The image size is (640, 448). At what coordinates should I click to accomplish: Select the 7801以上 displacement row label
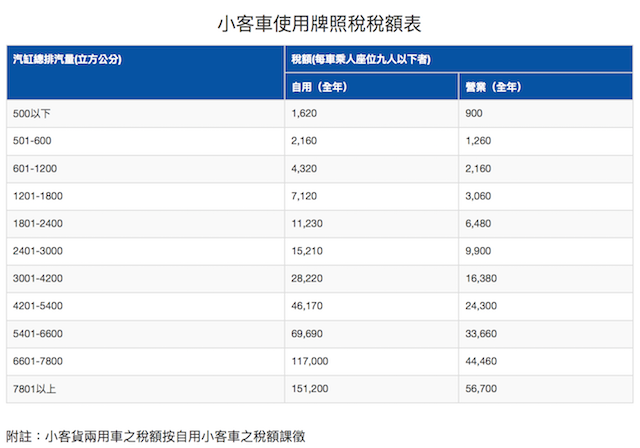coord(33,388)
